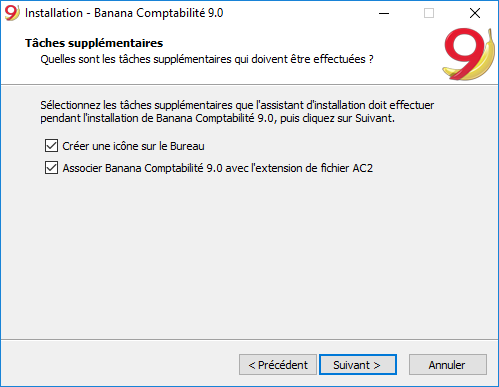
Task: Click the 'Sélectionnez les tâches supplémentaires' instruction text
Action: (x=237, y=105)
